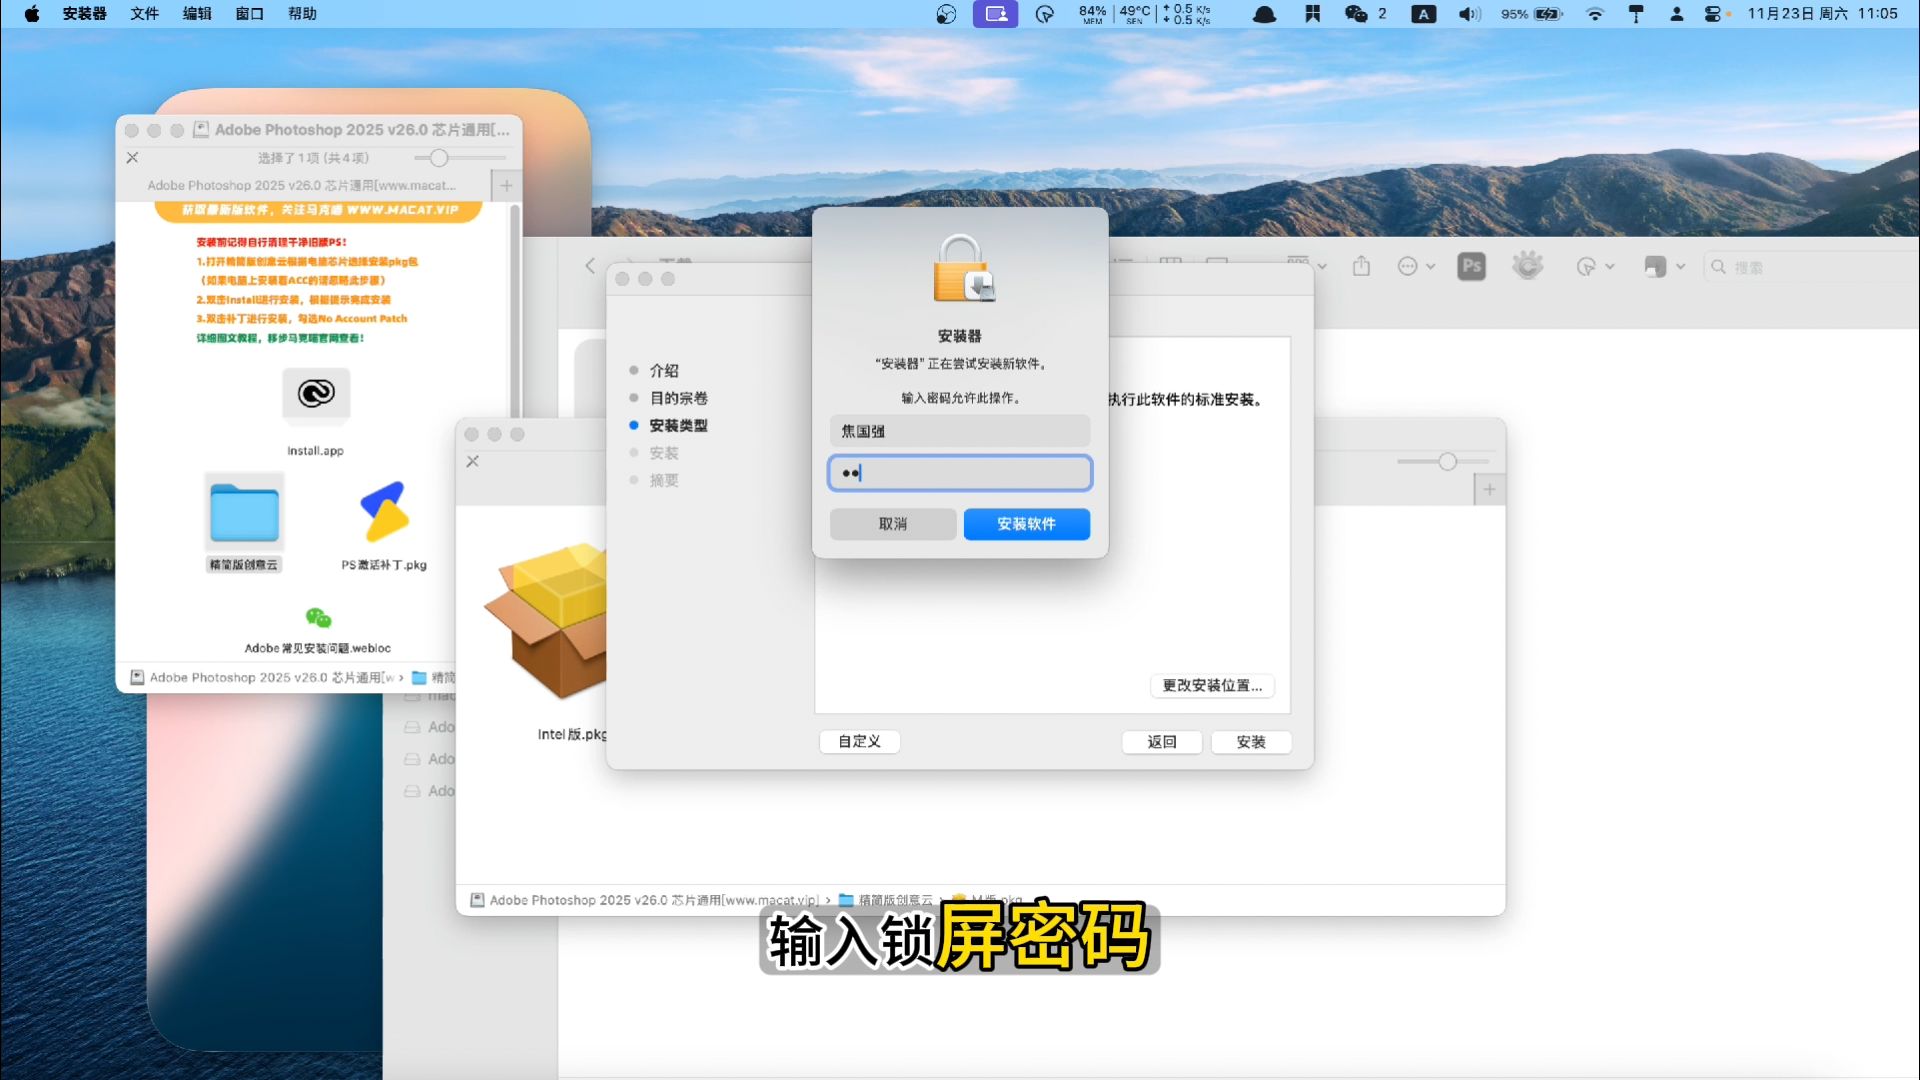Open the 窗口 menu
The height and width of the screenshot is (1080, 1920).
pyautogui.click(x=249, y=14)
